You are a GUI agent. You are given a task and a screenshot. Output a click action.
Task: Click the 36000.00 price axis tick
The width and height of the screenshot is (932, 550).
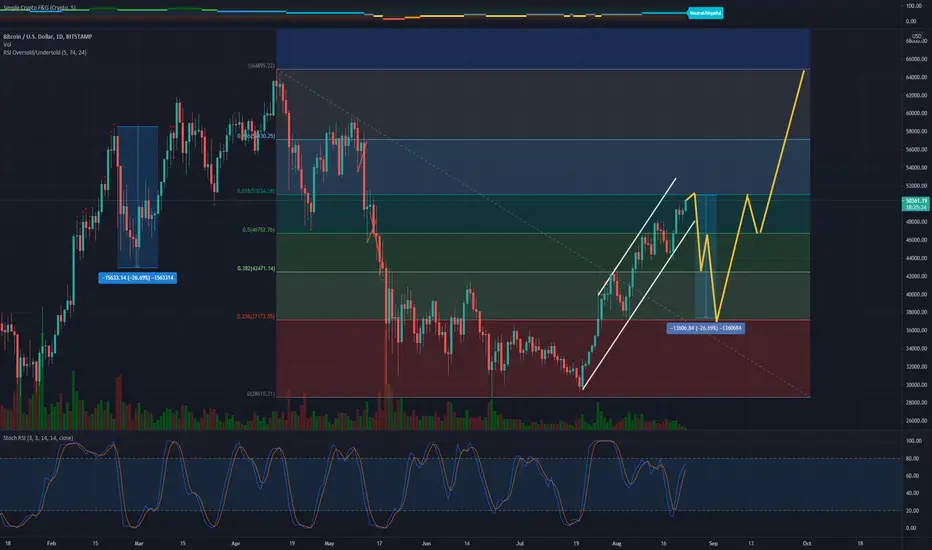point(916,331)
